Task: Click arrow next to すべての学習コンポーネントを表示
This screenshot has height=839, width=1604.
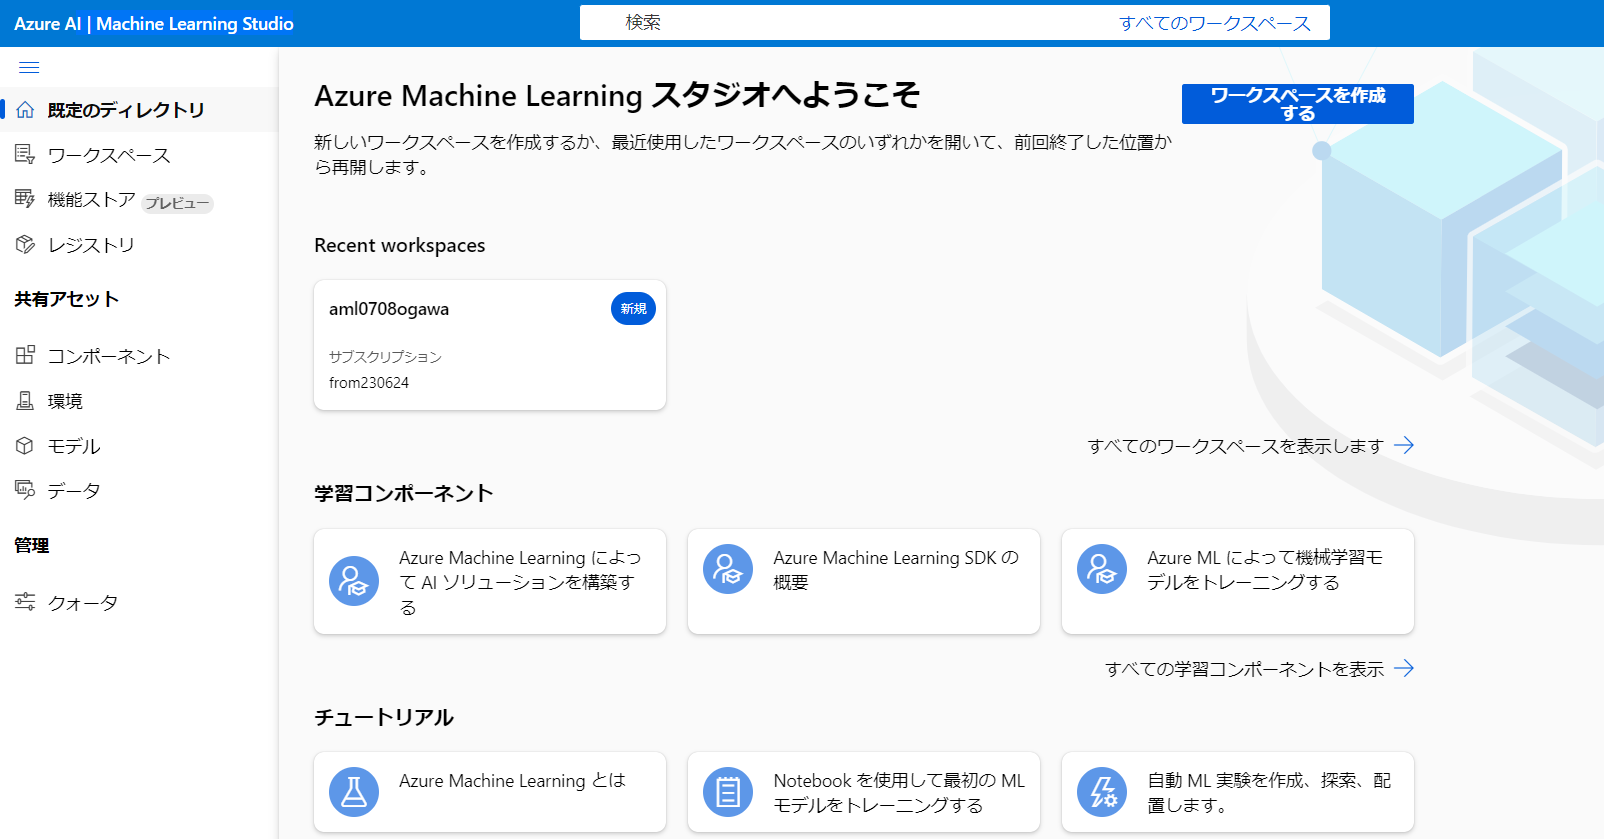Action: point(1404,668)
